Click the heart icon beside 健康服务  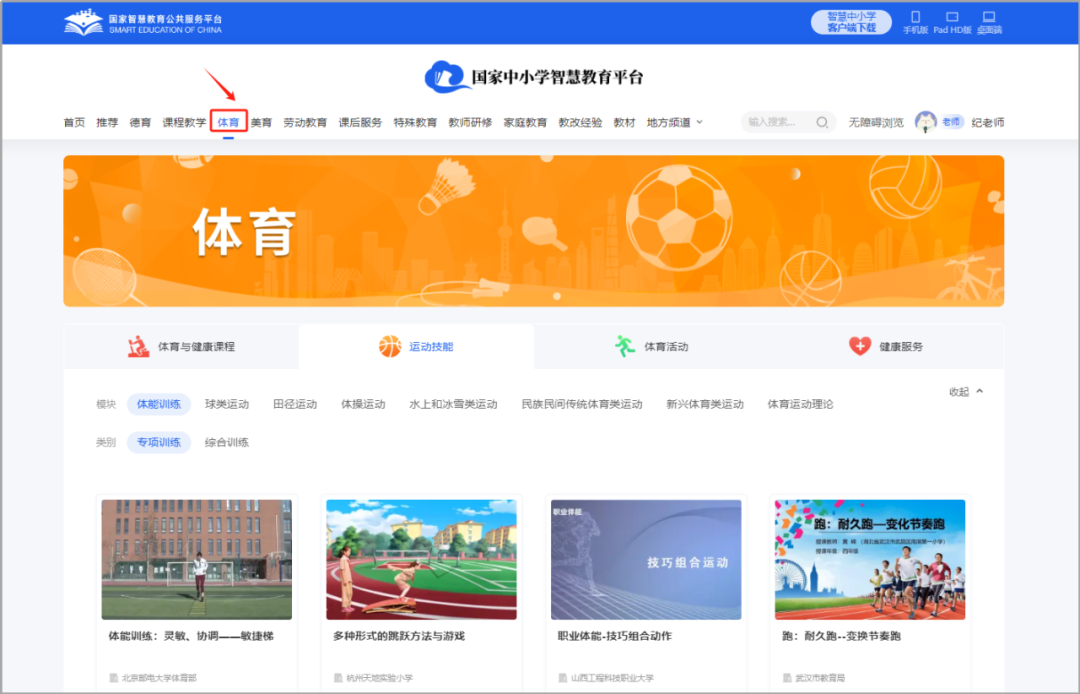click(862, 344)
